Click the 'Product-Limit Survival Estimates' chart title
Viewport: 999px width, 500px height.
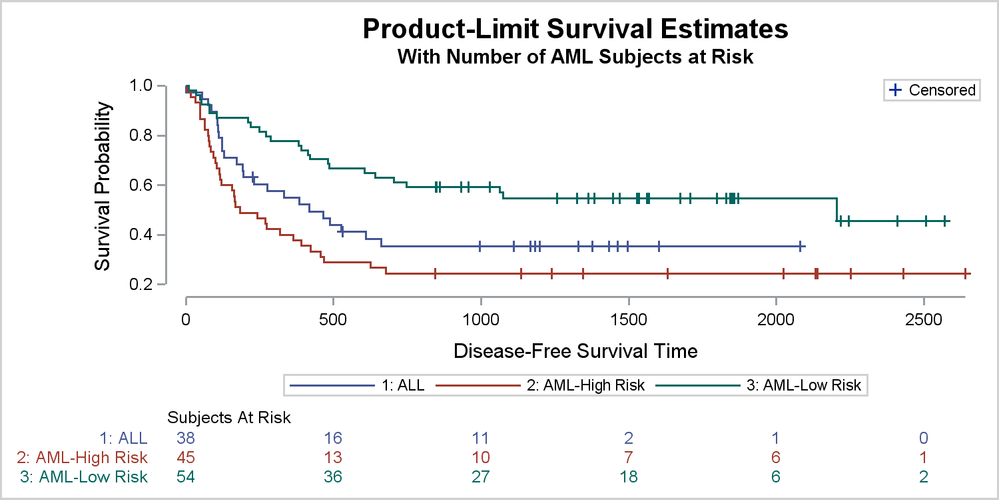575,29
